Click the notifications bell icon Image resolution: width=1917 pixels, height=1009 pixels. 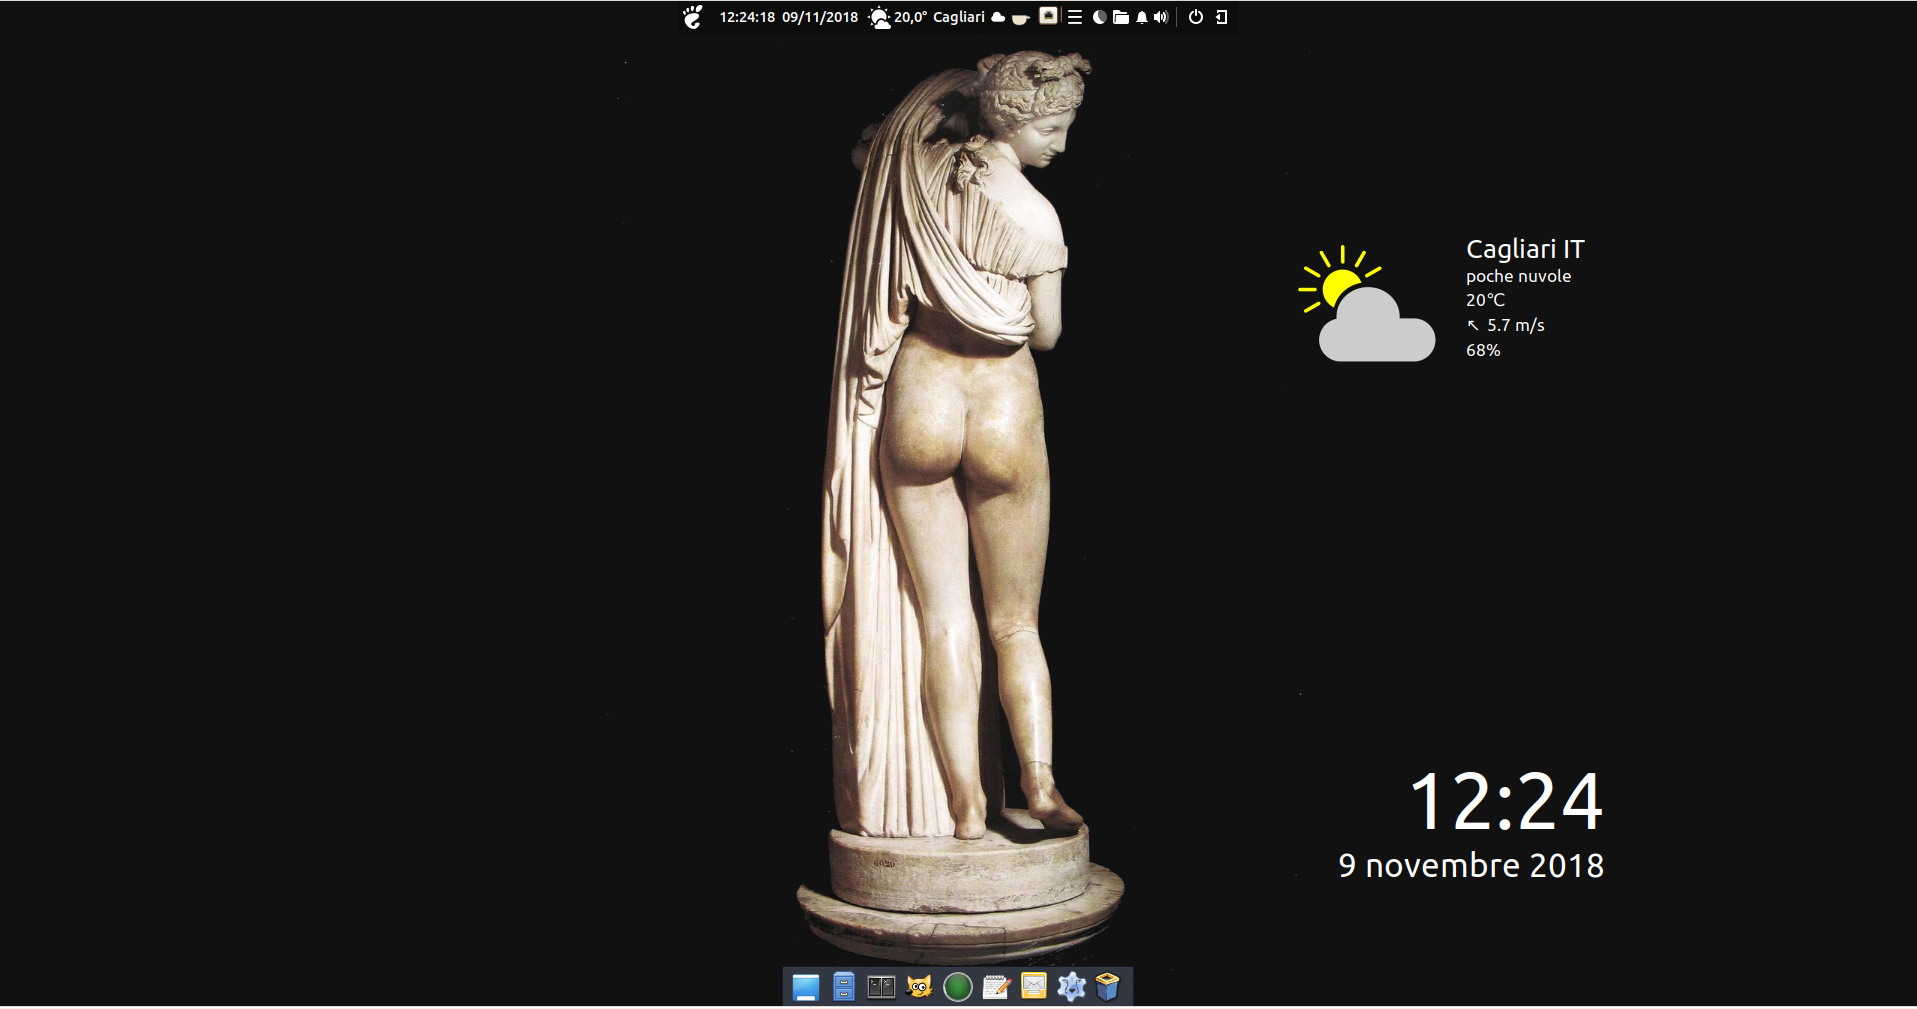(1142, 17)
